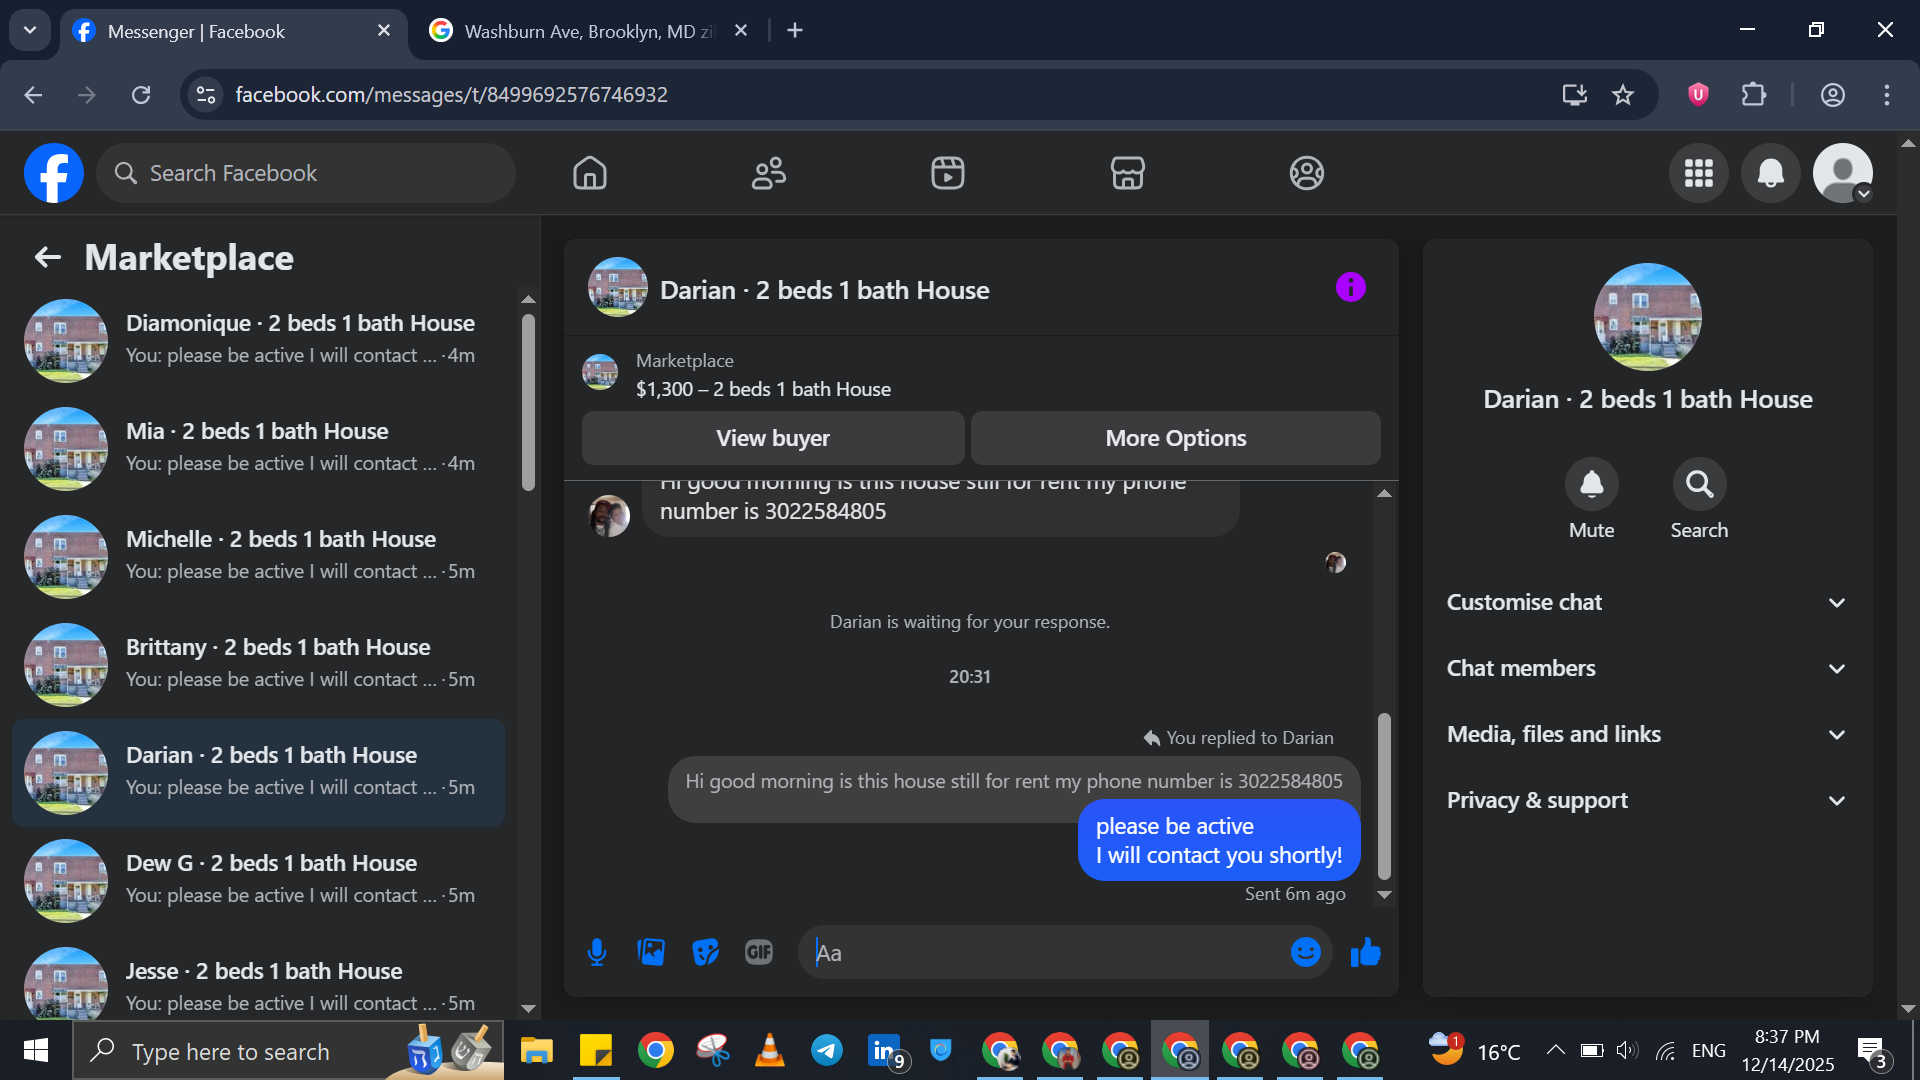This screenshot has width=1920, height=1080.
Task: Open the sticker picker icon
Action: click(x=705, y=952)
